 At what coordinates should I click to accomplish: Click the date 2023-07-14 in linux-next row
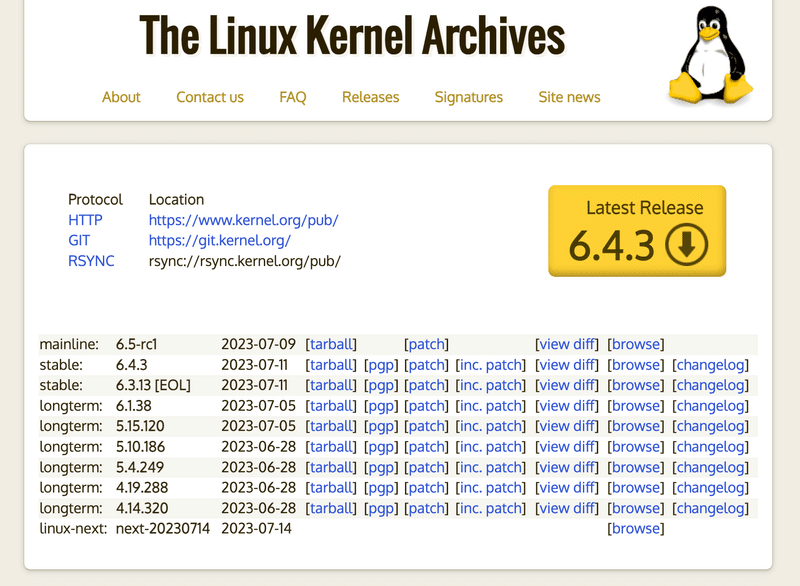coord(256,528)
